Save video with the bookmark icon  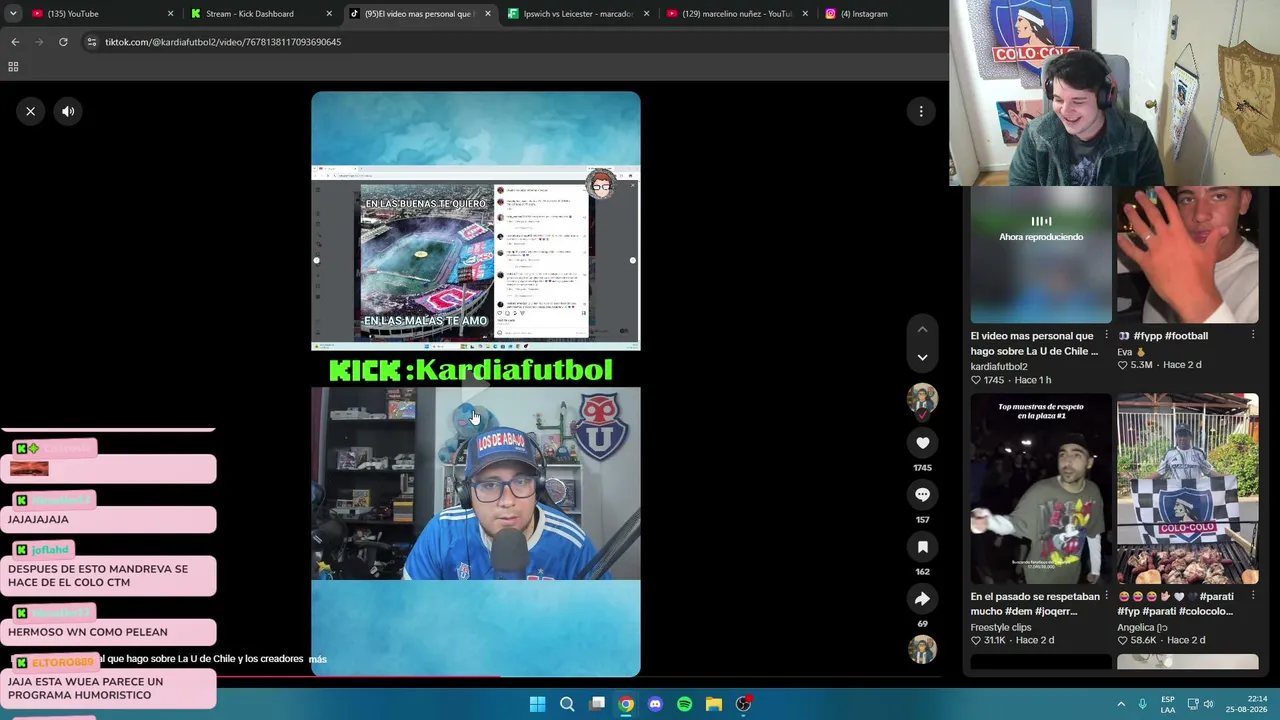click(922, 547)
